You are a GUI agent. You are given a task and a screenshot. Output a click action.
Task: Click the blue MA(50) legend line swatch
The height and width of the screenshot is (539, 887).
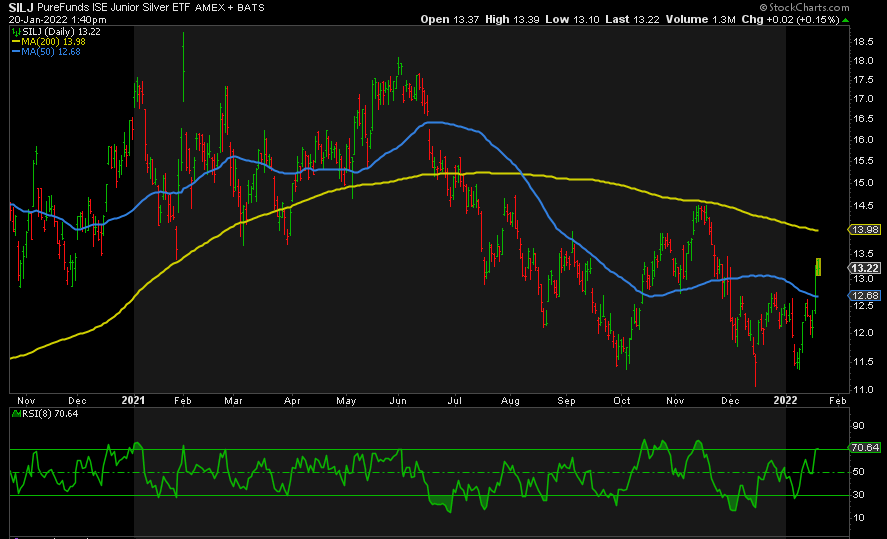16,51
